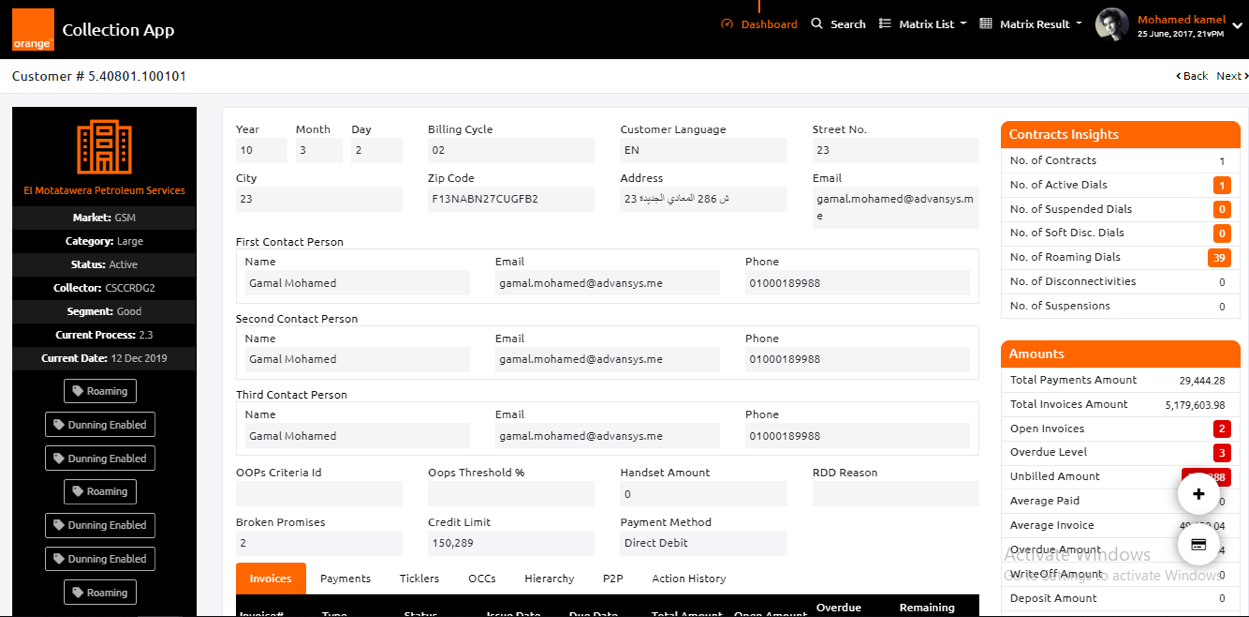Image resolution: width=1249 pixels, height=617 pixels.
Task: Click the Credit Limit field
Action: tap(511, 543)
